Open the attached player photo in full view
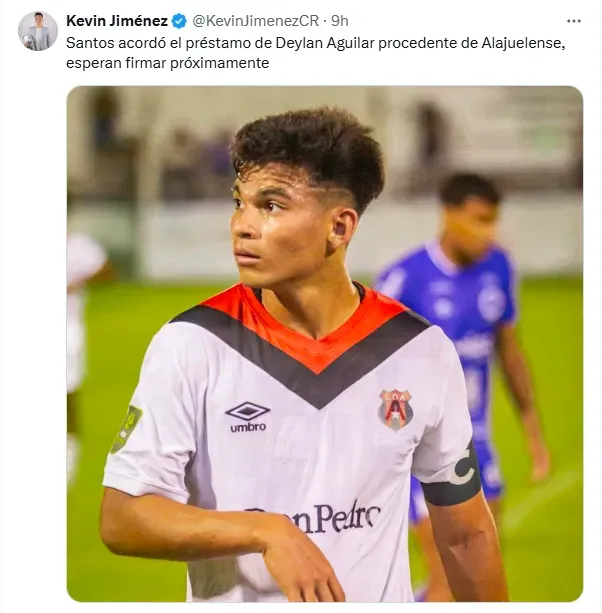 pyautogui.click(x=325, y=344)
